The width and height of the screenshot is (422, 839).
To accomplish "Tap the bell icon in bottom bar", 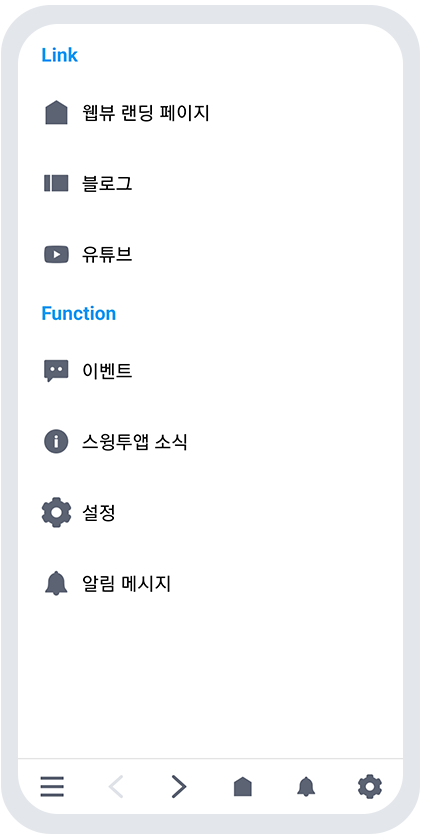I will [306, 787].
